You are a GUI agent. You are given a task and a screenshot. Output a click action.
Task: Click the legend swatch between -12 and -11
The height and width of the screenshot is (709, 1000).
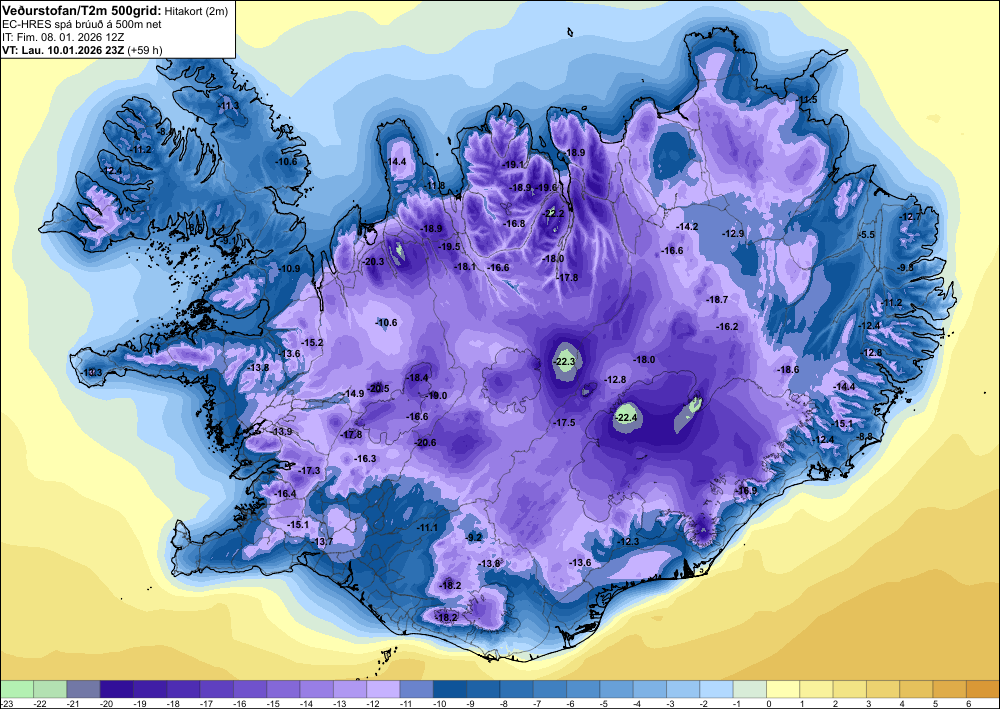pos(383,689)
